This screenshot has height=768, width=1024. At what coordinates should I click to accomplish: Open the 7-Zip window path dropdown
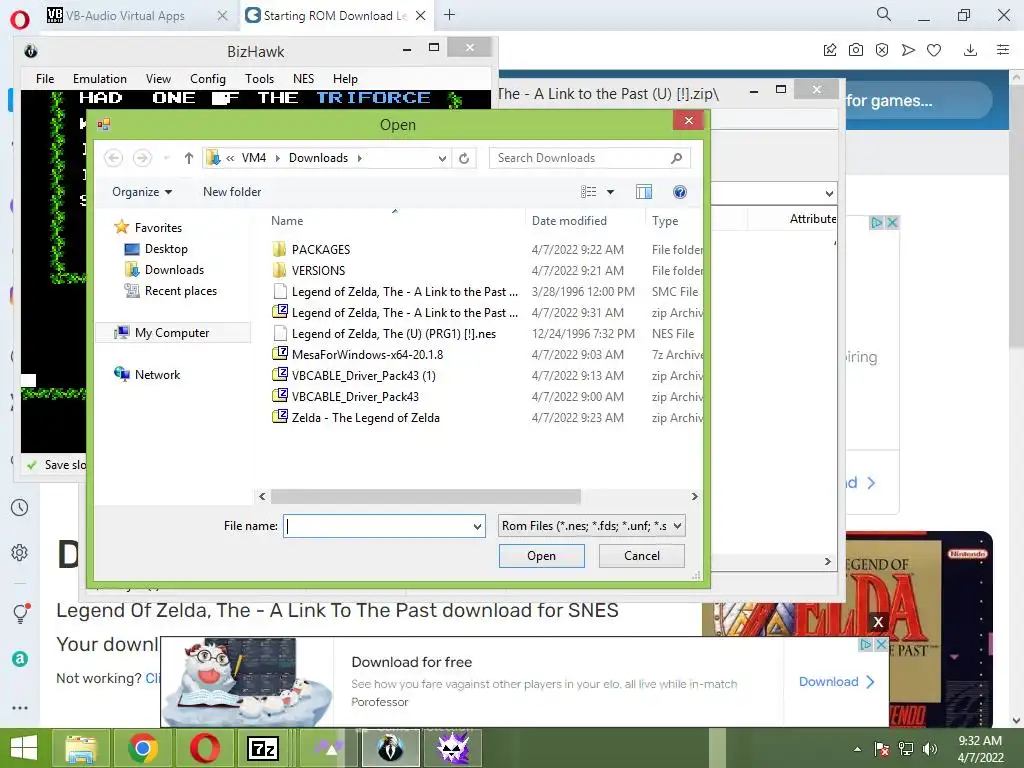[829, 193]
